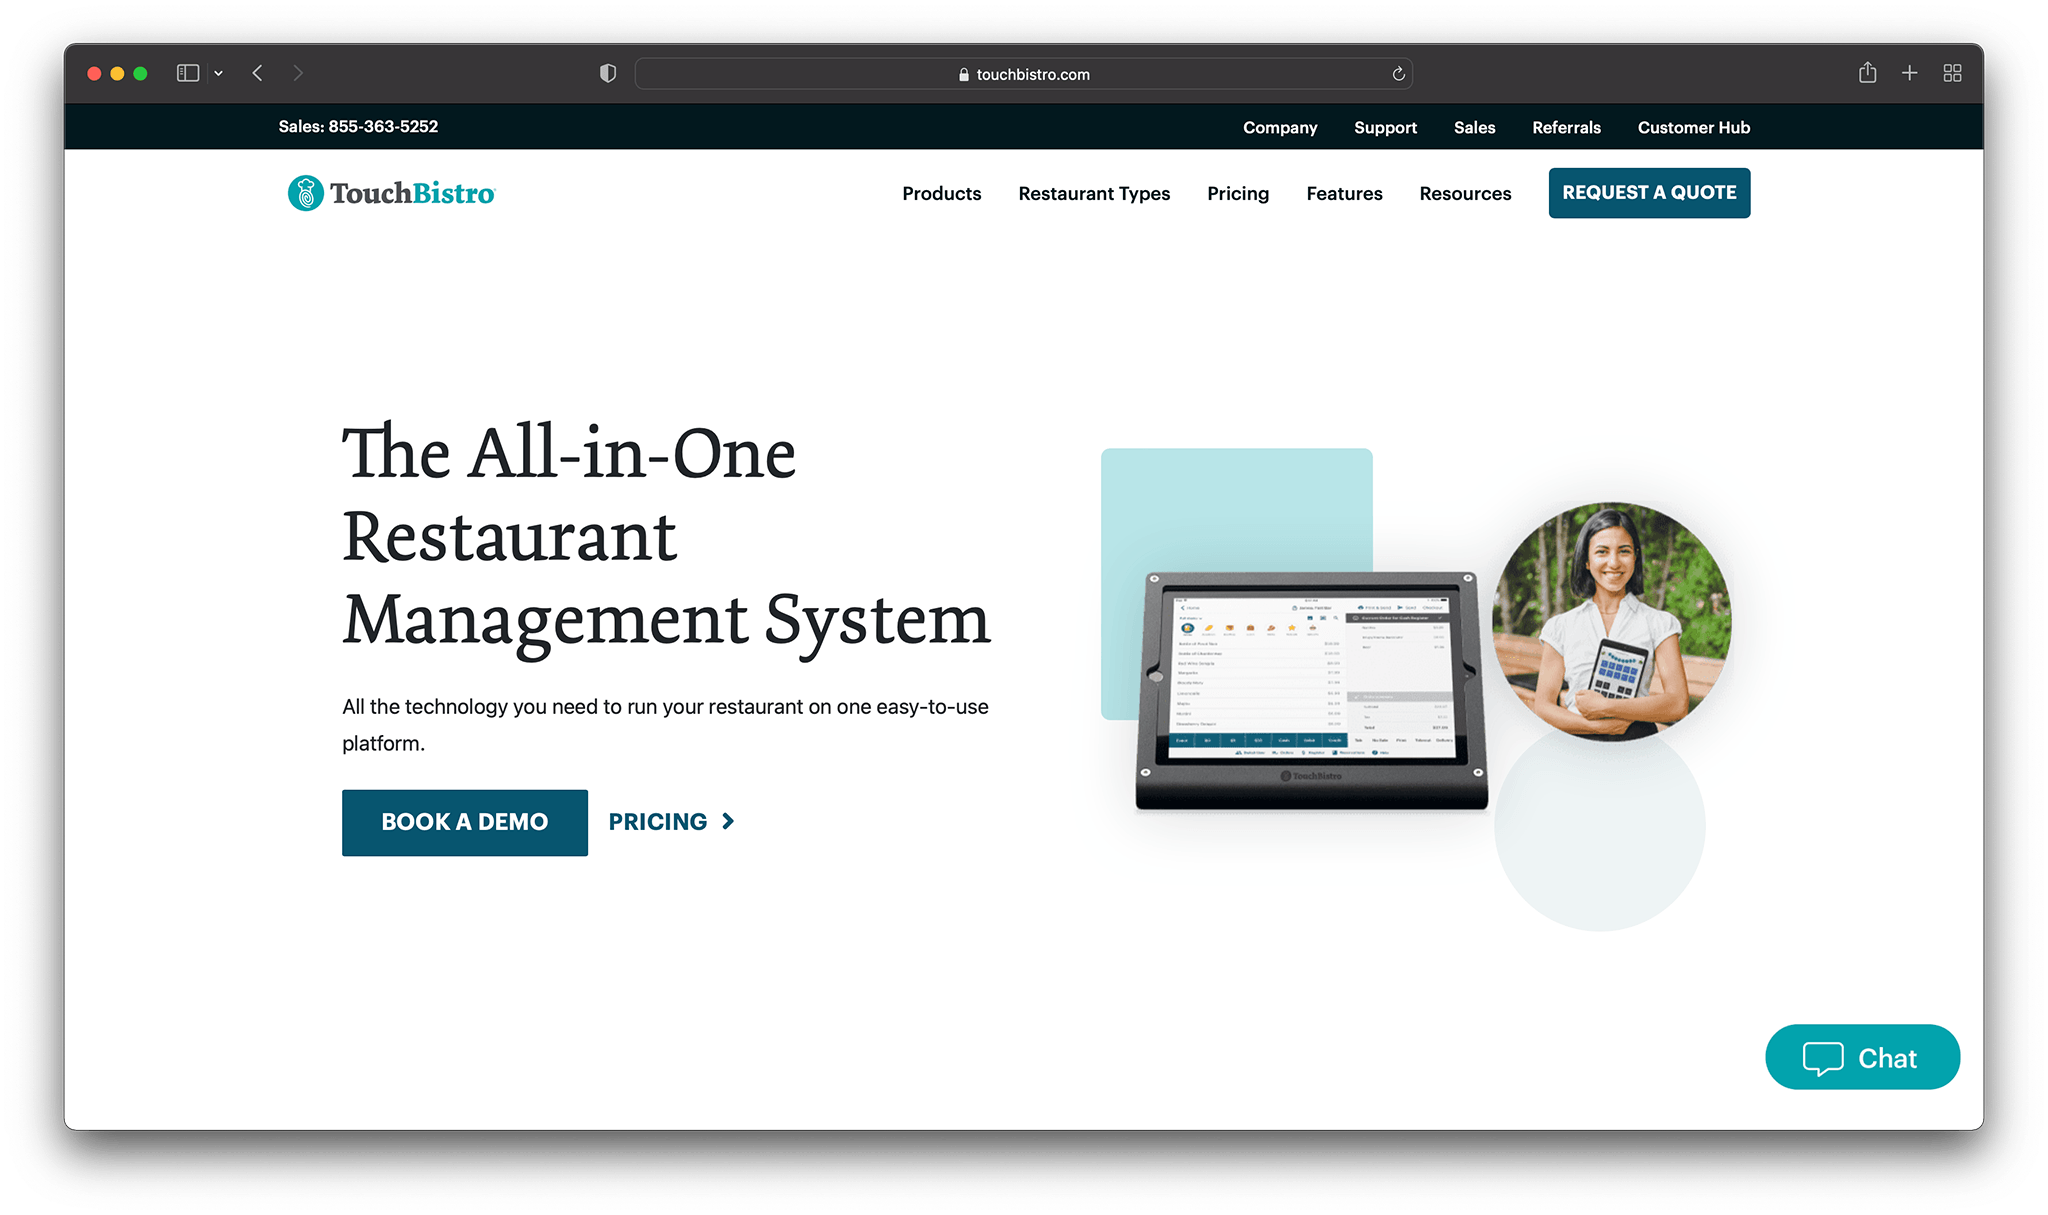The image size is (2048, 1215).
Task: Click the Book a Demo button
Action: (464, 822)
